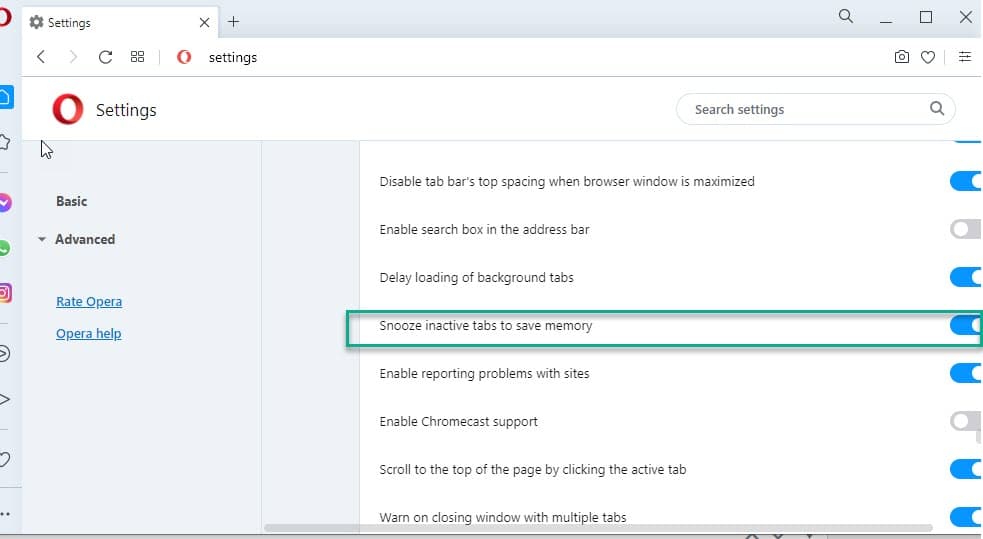Open a new tab with plus button
This screenshot has height=539, width=983.
tap(234, 21)
